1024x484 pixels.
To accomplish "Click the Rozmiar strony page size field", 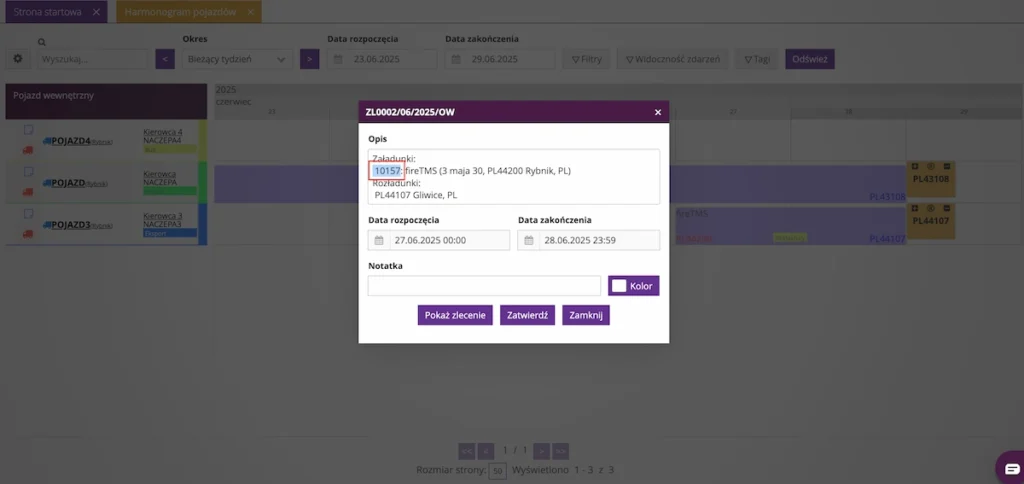I will click(x=498, y=470).
